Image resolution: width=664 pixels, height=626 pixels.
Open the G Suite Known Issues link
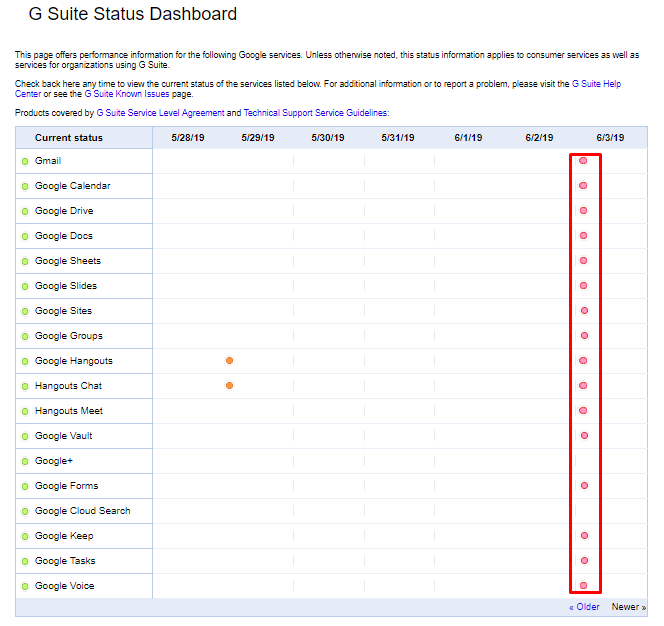(x=127, y=94)
